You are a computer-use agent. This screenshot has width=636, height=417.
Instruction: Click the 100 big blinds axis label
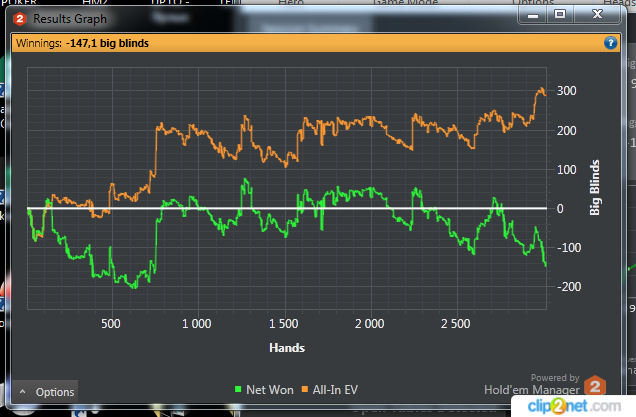coord(567,170)
